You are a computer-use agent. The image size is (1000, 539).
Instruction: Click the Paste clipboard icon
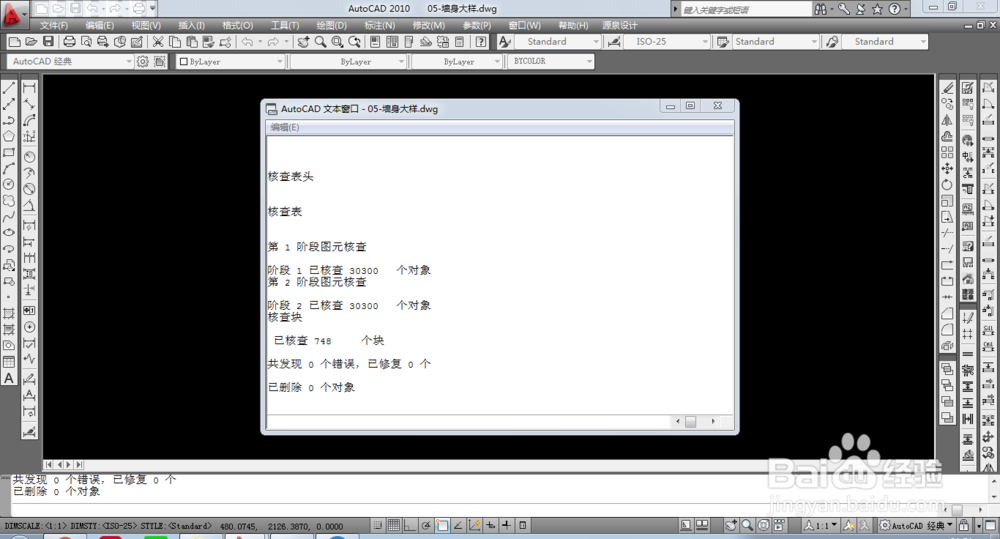[x=191, y=41]
